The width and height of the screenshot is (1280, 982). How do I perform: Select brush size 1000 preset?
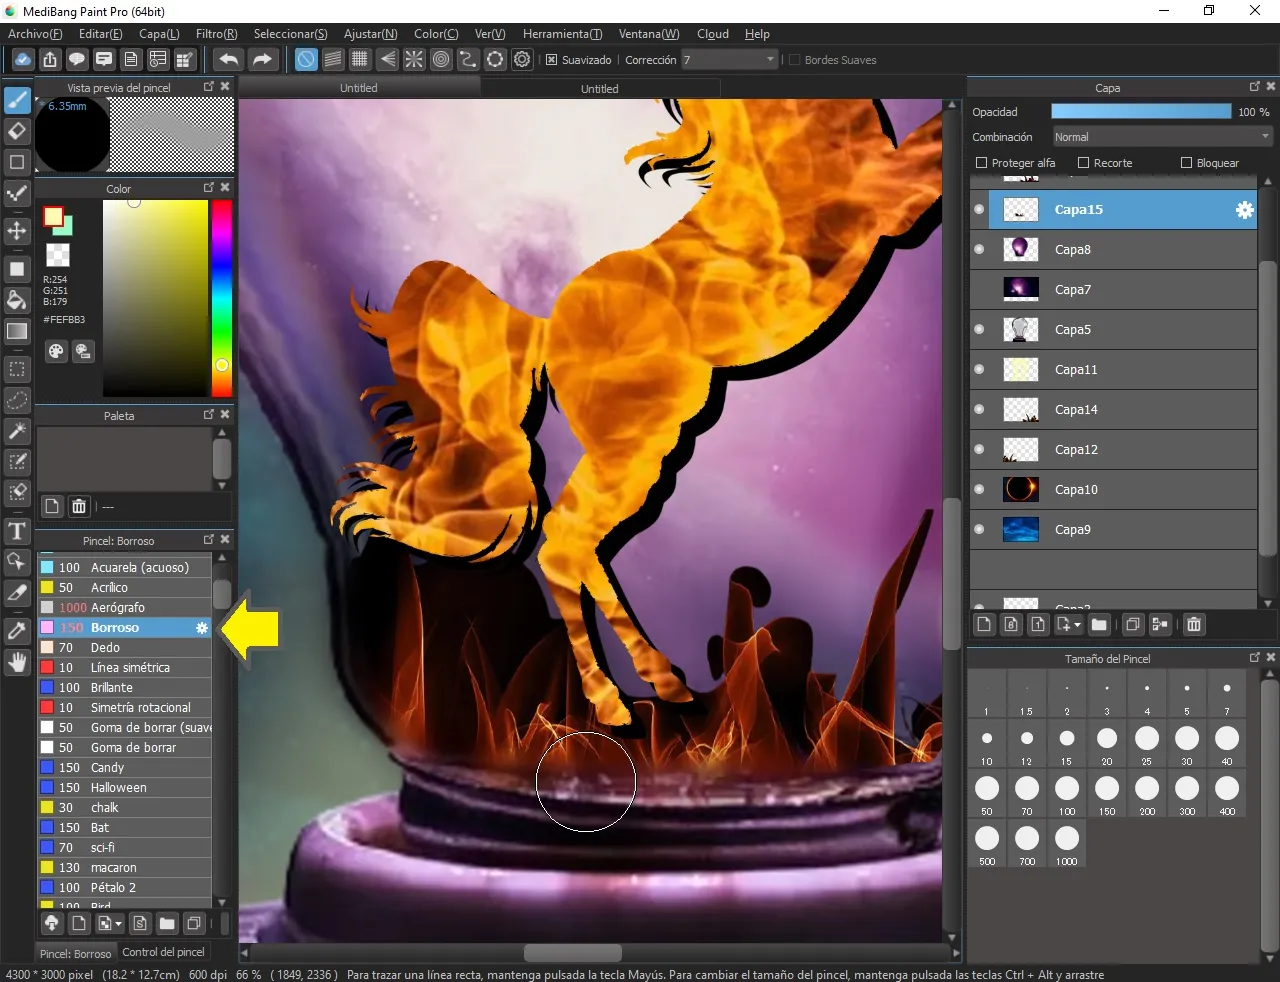point(1067,844)
